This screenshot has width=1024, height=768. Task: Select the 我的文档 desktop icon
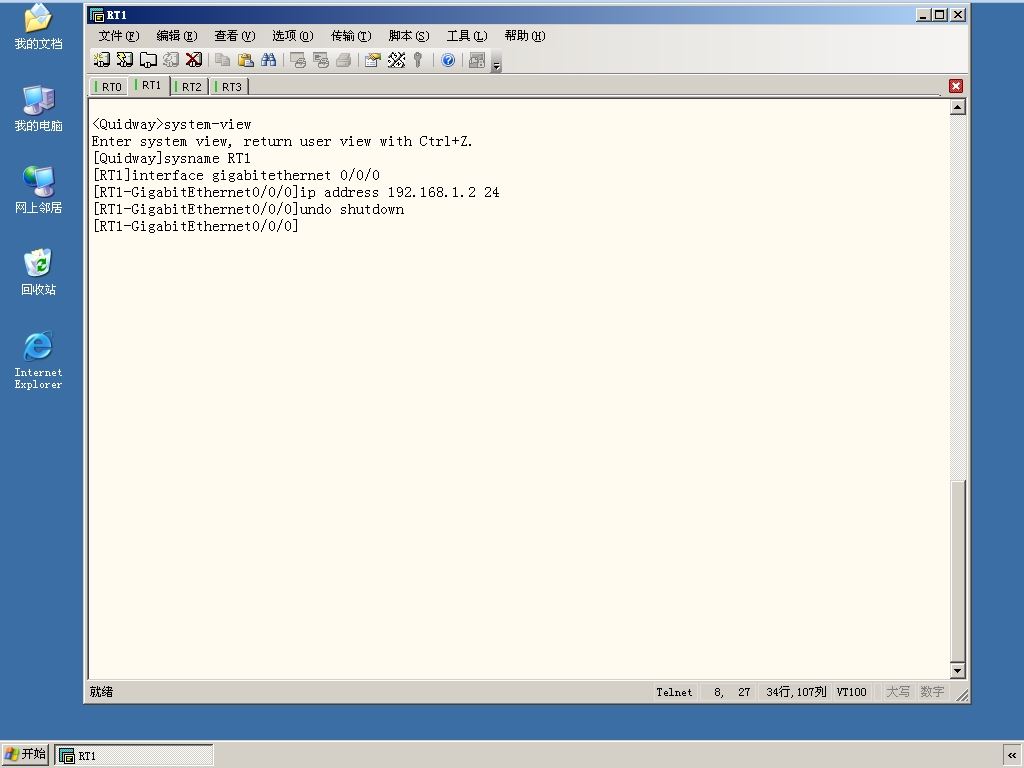[39, 27]
